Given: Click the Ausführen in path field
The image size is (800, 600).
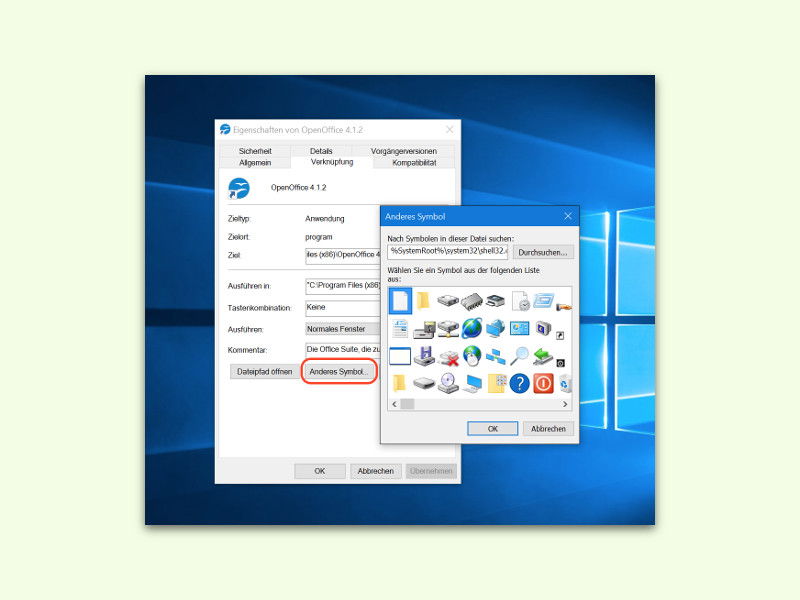Looking at the screenshot, I should click(343, 286).
